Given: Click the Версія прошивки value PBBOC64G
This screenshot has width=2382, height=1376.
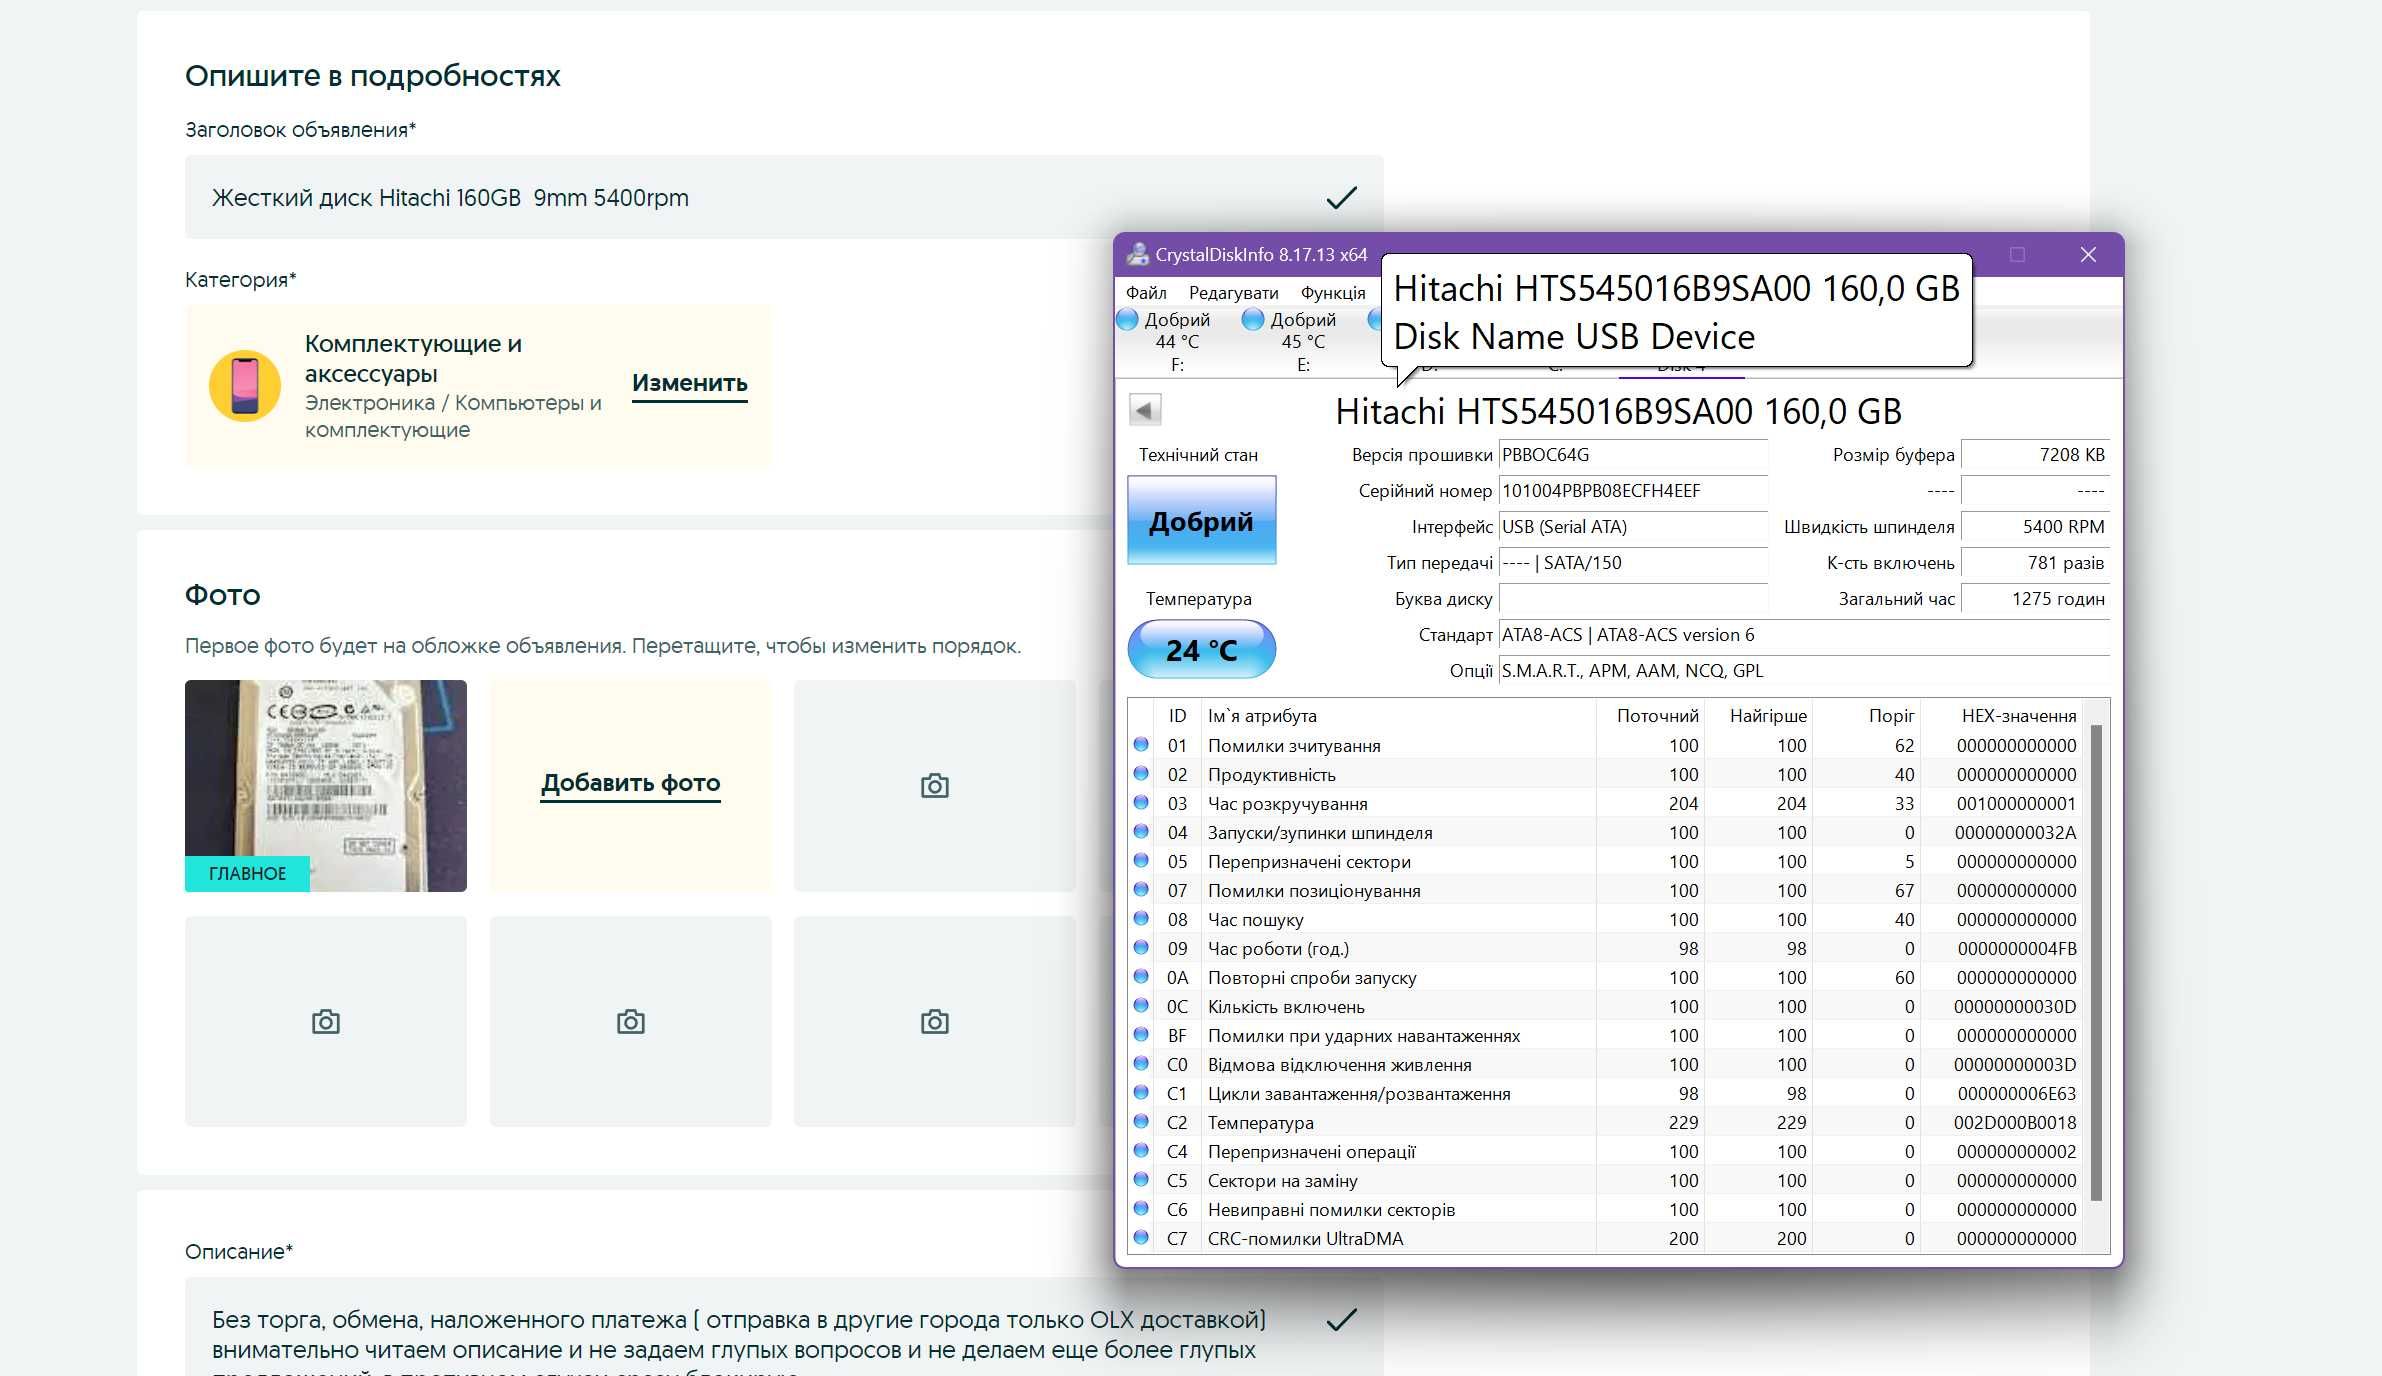Looking at the screenshot, I should 1633,455.
